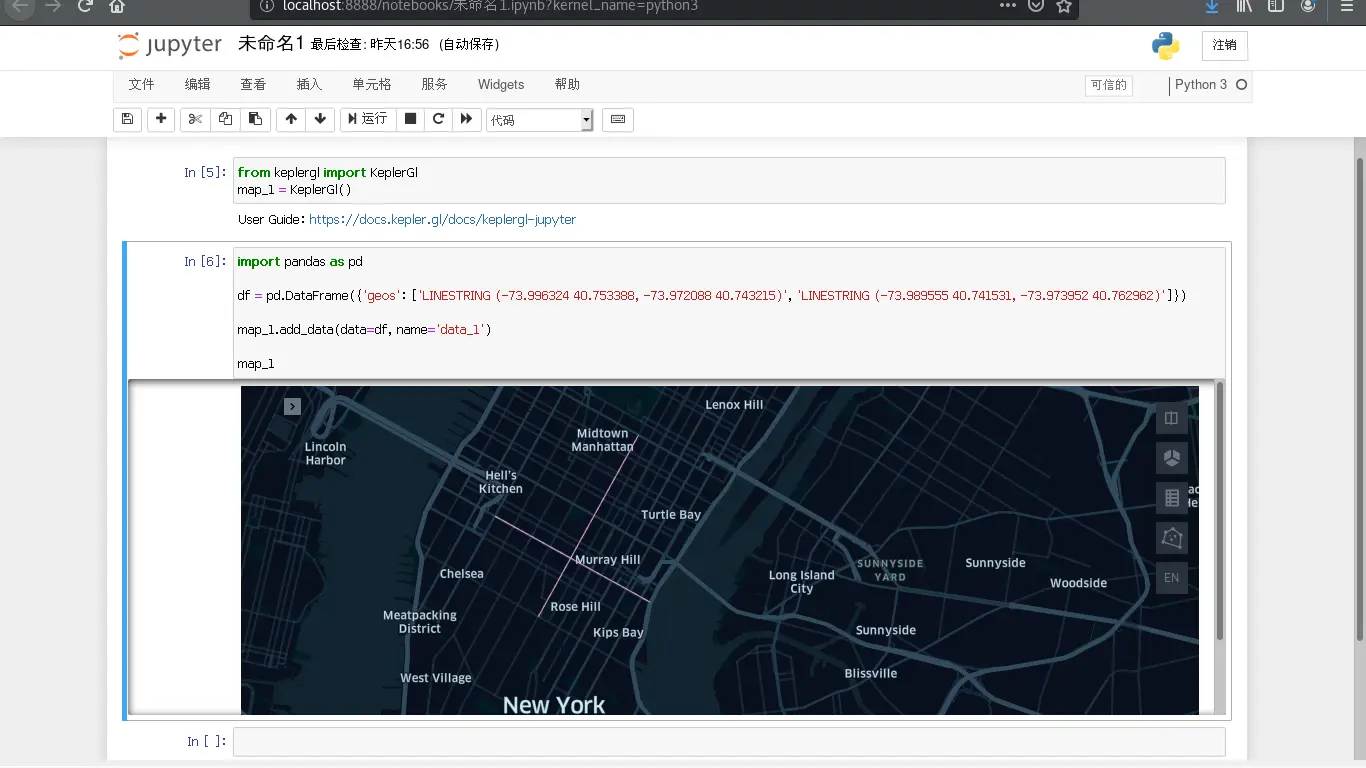Click the Hell's Kitchen map label
This screenshot has height=768, width=1366.
[501, 482]
